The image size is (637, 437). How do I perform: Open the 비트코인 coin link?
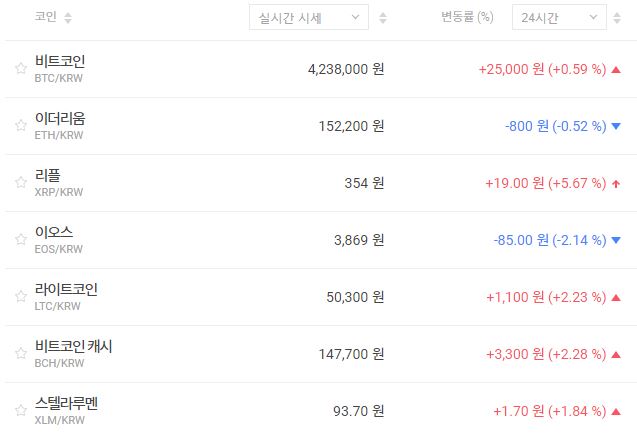(x=60, y=61)
